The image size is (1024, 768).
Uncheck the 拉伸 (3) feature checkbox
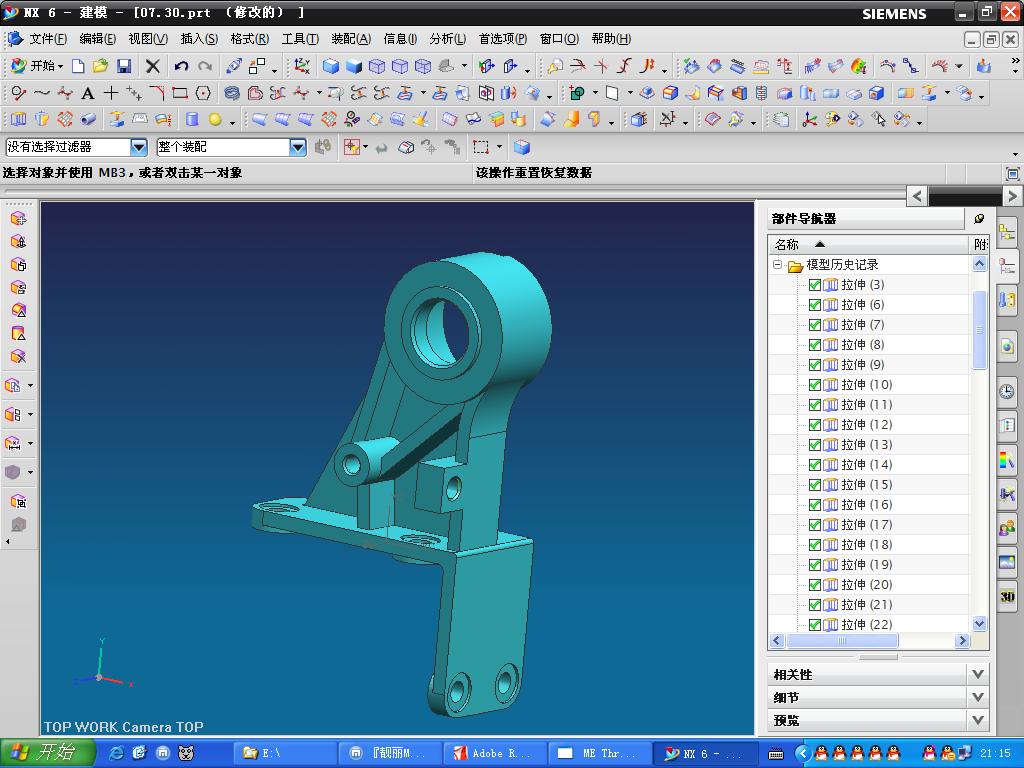click(814, 285)
